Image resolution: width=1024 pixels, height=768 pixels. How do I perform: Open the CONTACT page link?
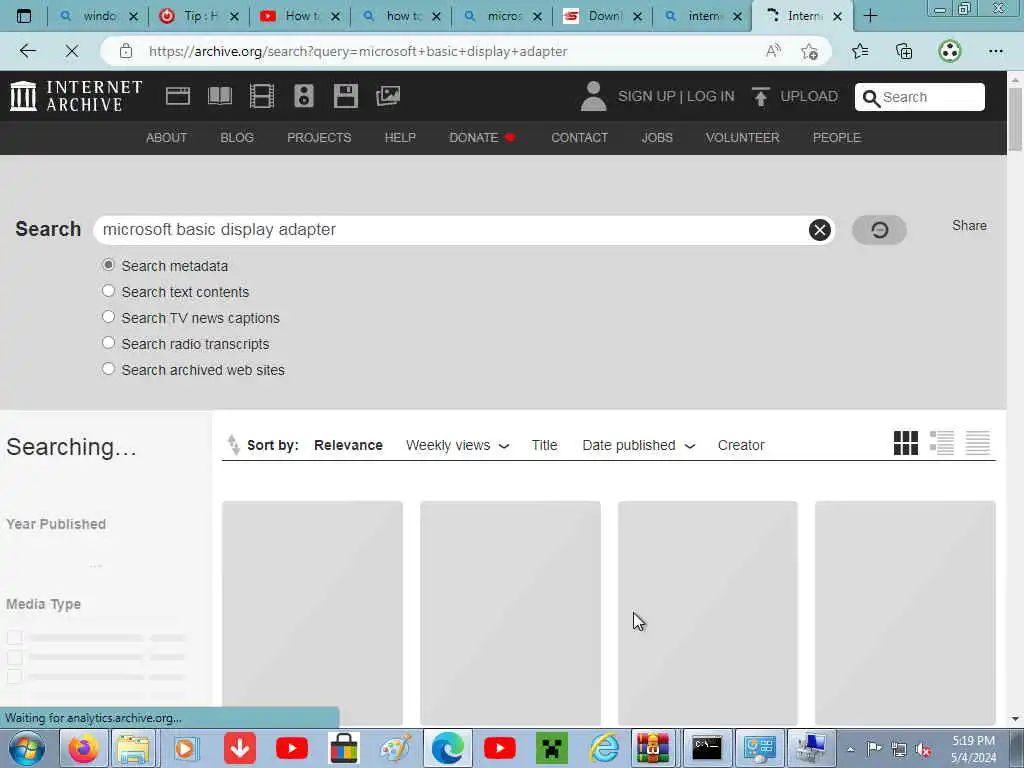click(x=579, y=138)
